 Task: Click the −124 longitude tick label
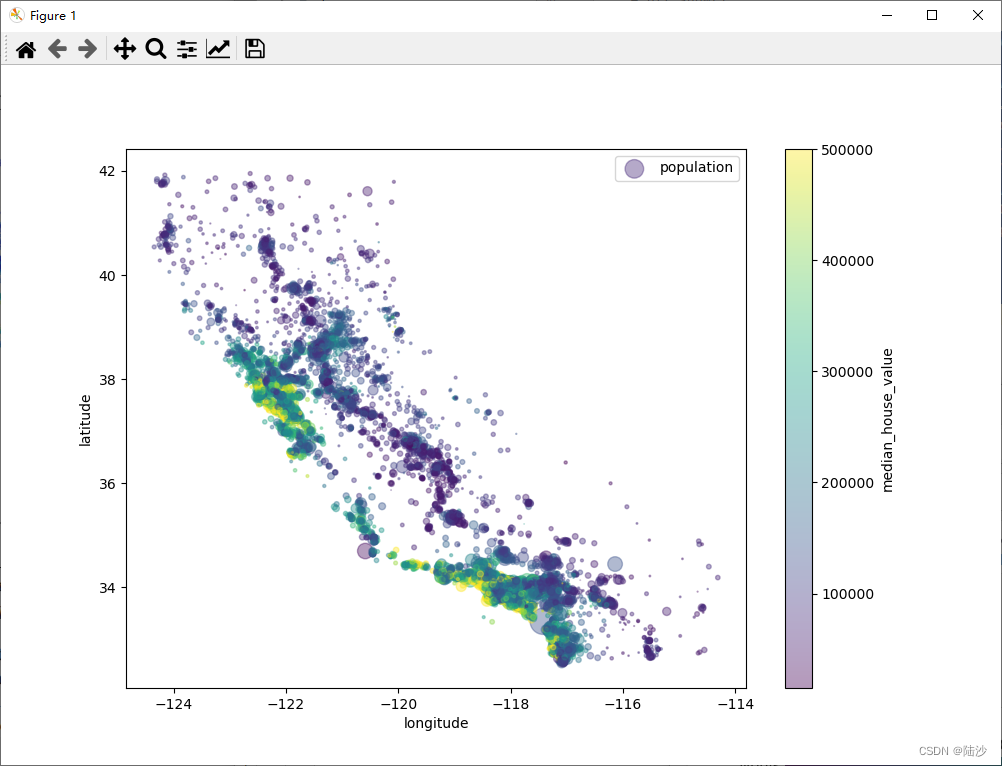coord(173,704)
